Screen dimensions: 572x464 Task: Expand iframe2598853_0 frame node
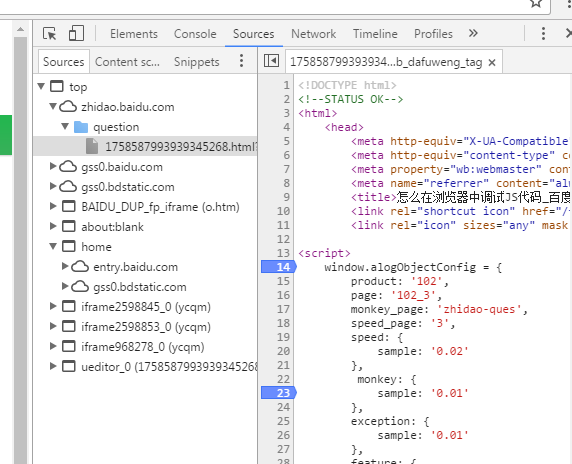pos(53,326)
